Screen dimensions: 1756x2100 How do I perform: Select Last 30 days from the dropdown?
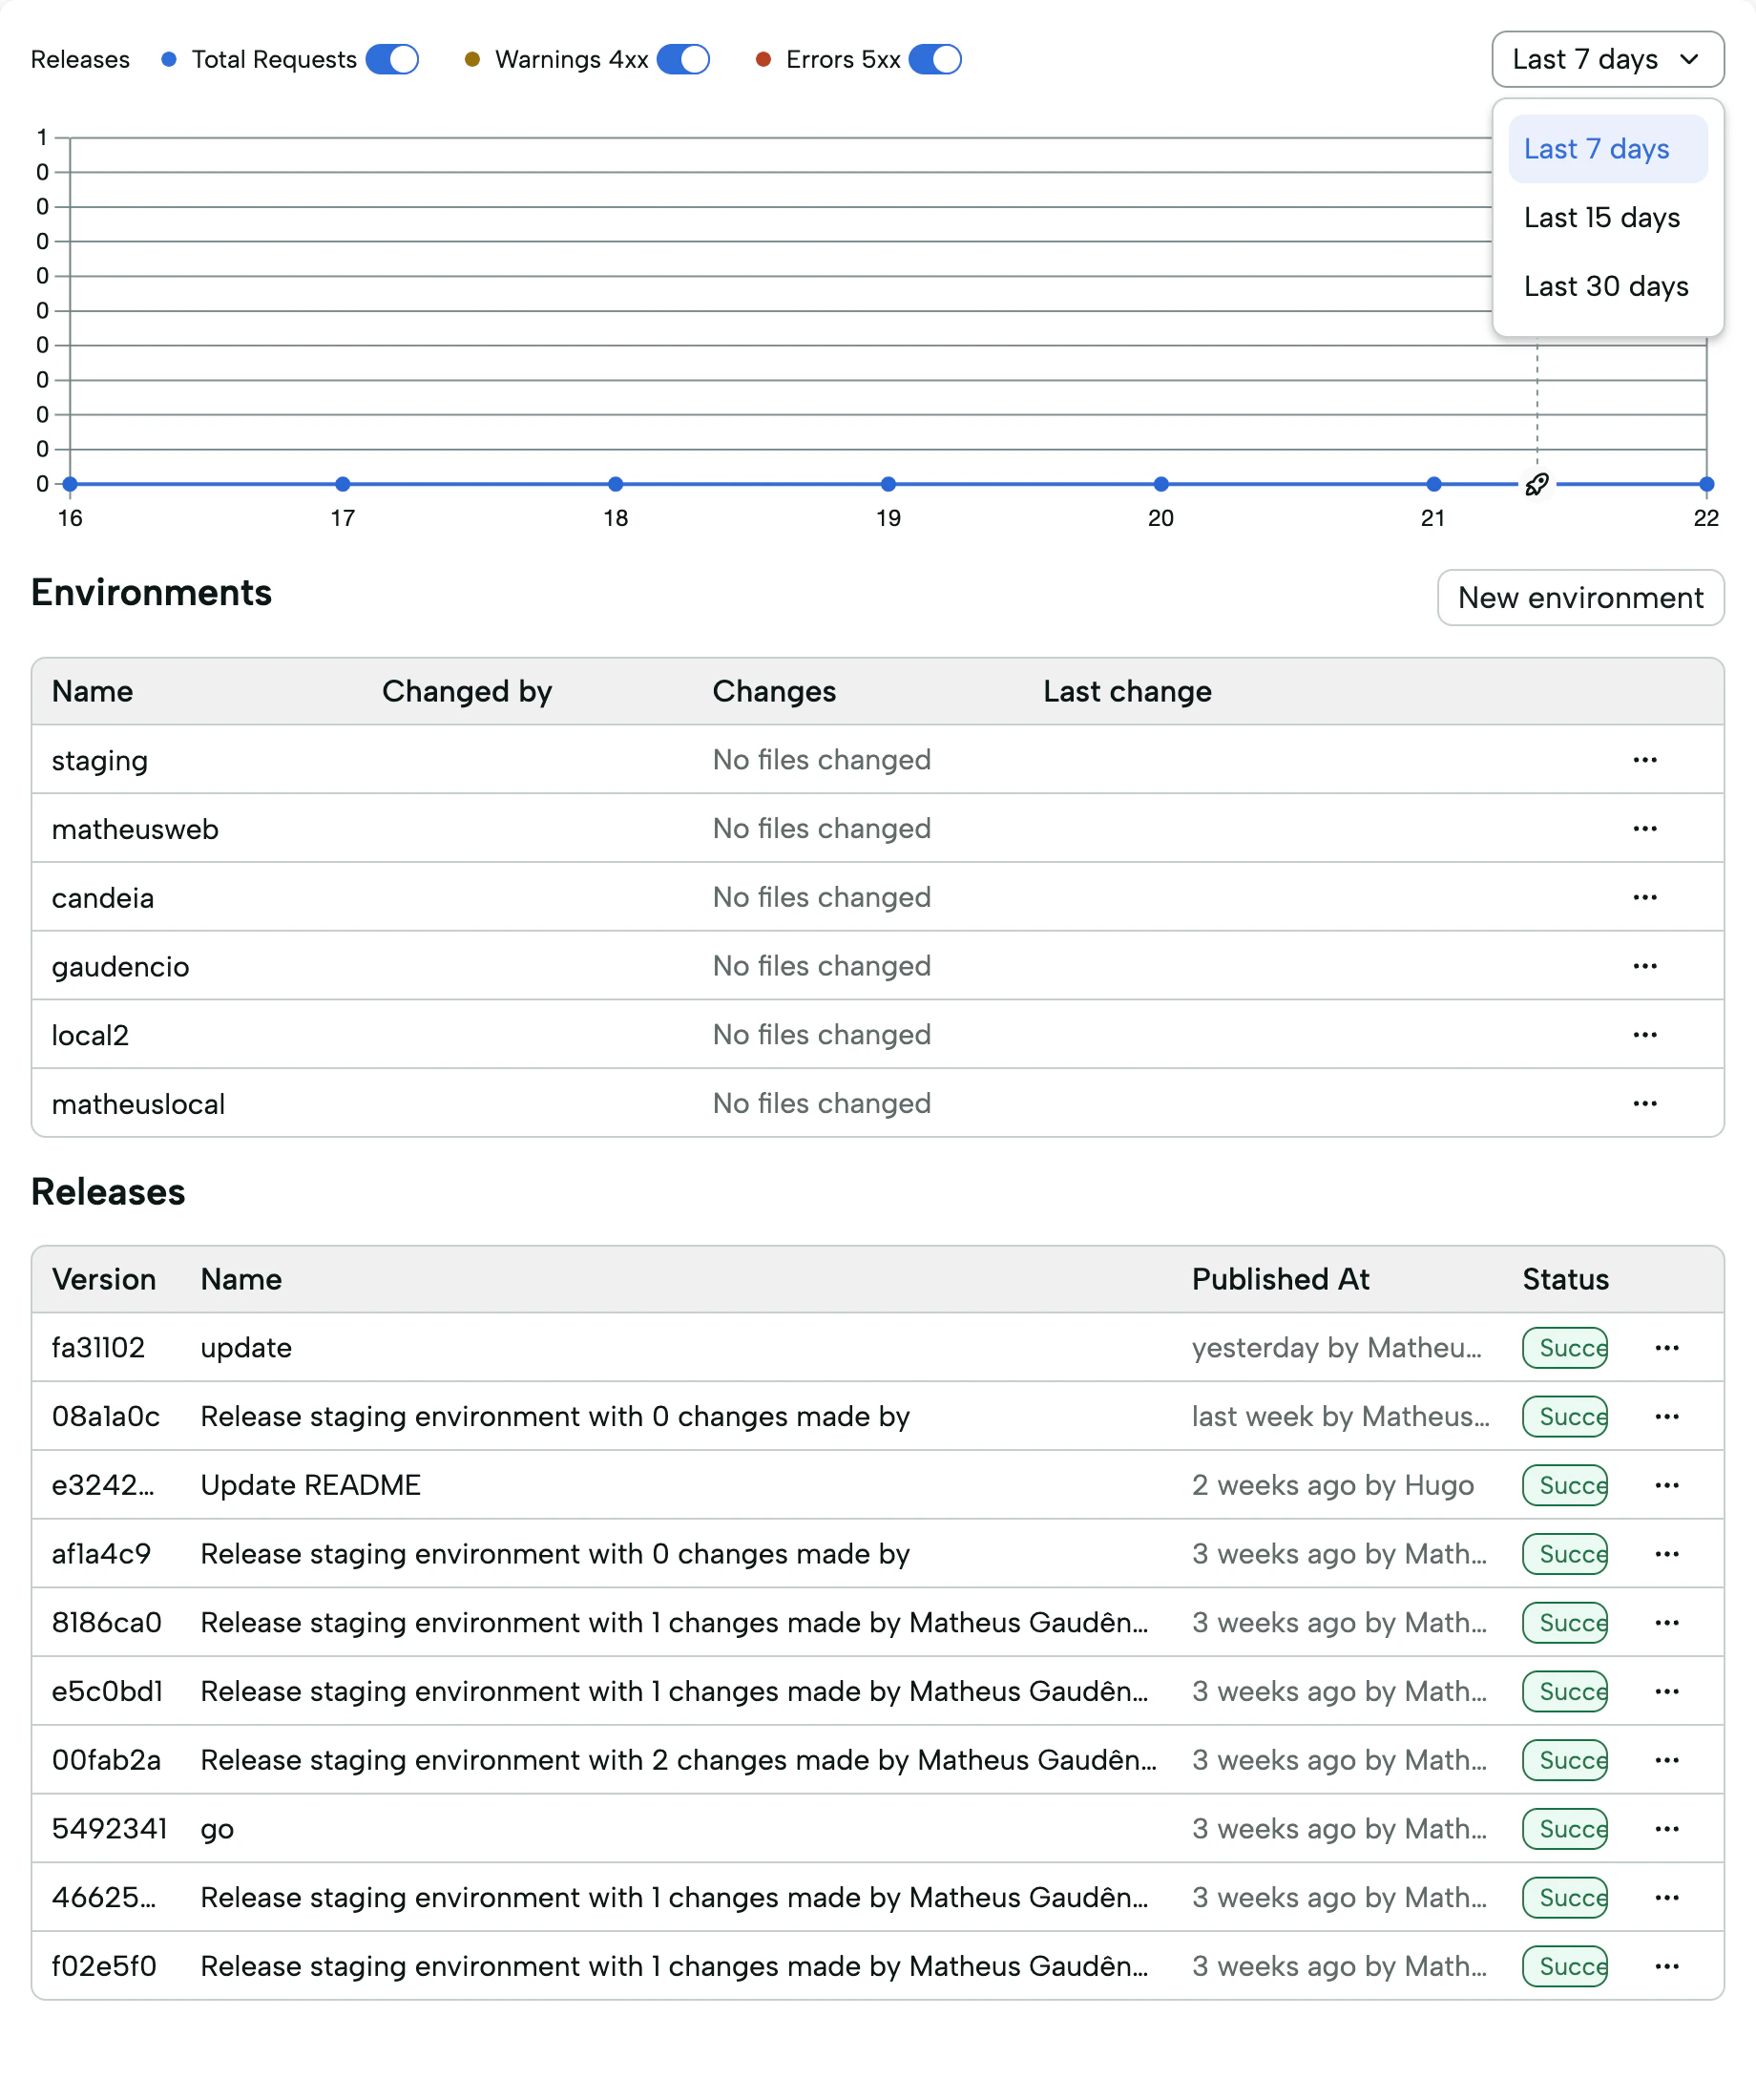point(1604,287)
